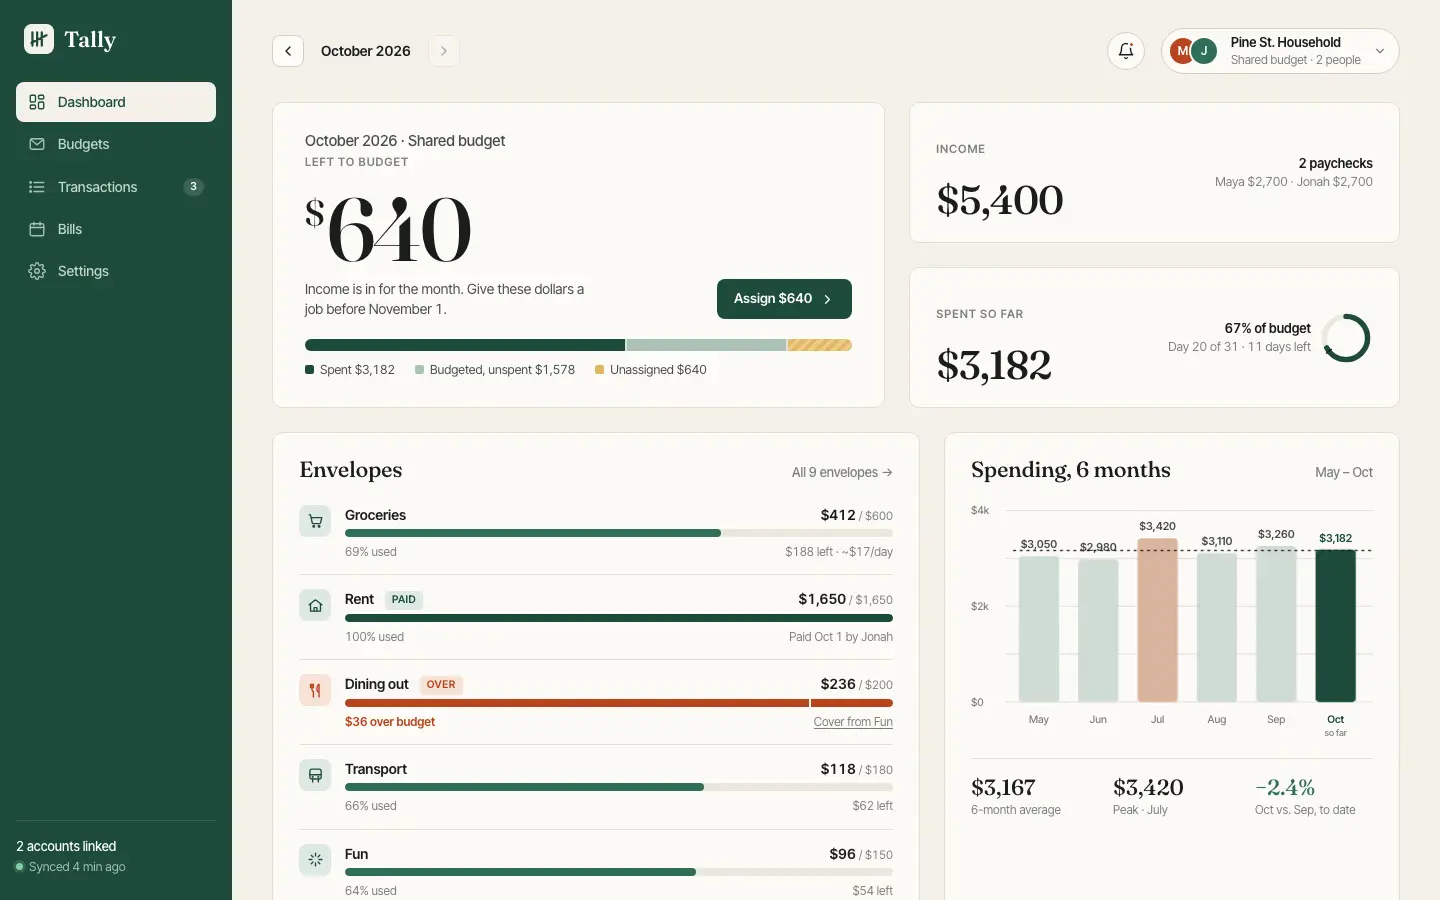Image resolution: width=1440 pixels, height=900 pixels.
Task: Click the Transport envelope progress bar
Action: (x=619, y=787)
